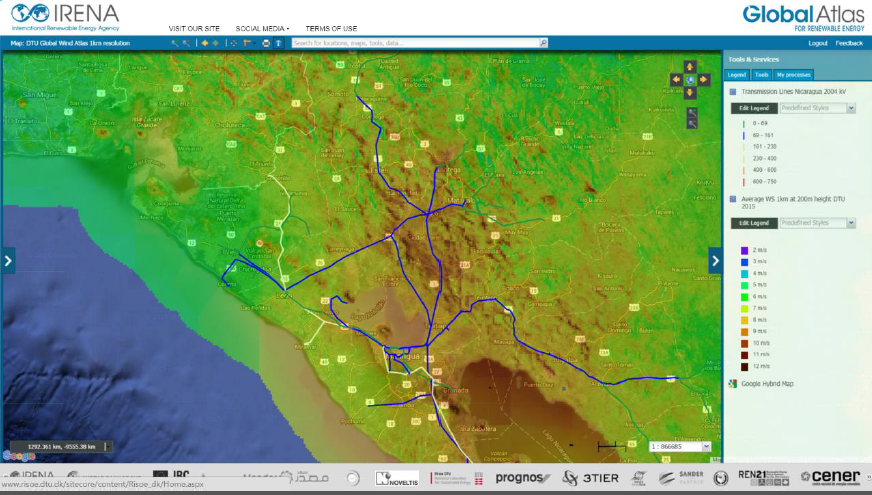
Task: Pan the map right with arrow
Action: 702,79
